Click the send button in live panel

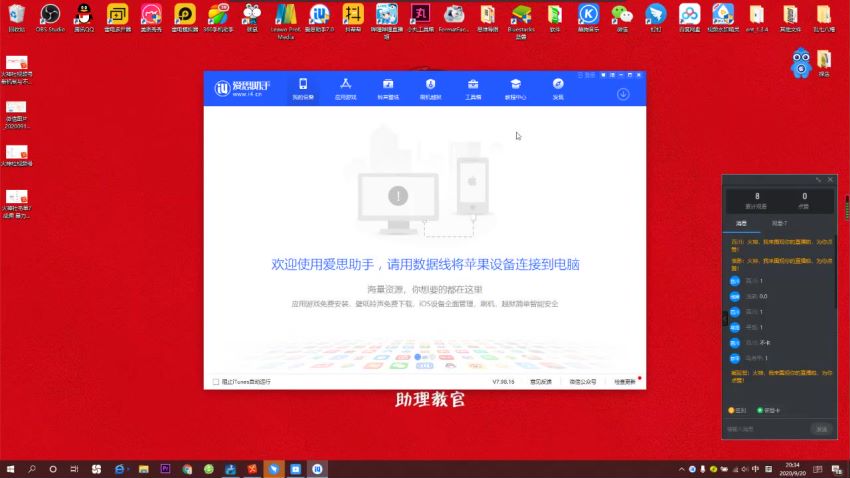[822, 429]
